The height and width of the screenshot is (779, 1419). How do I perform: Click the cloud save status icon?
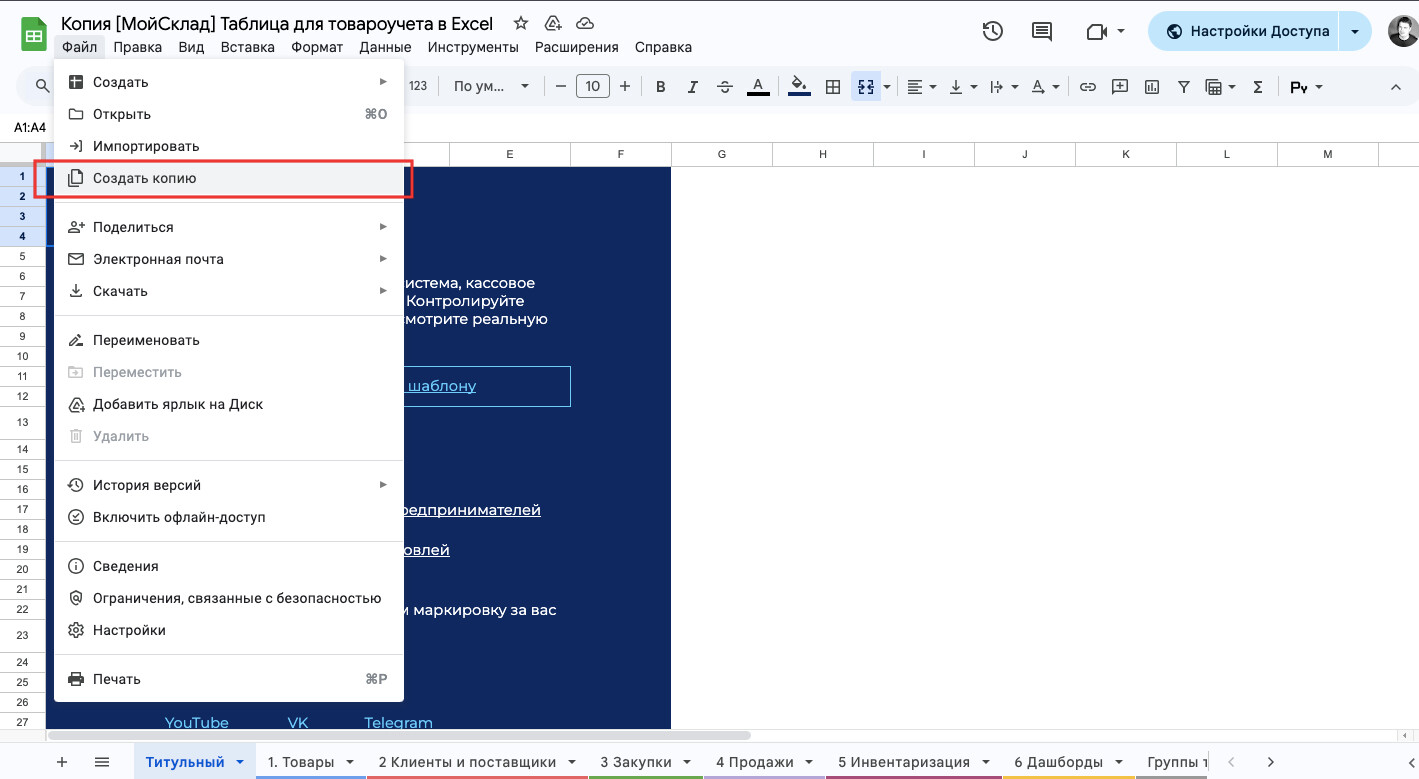[x=585, y=23]
